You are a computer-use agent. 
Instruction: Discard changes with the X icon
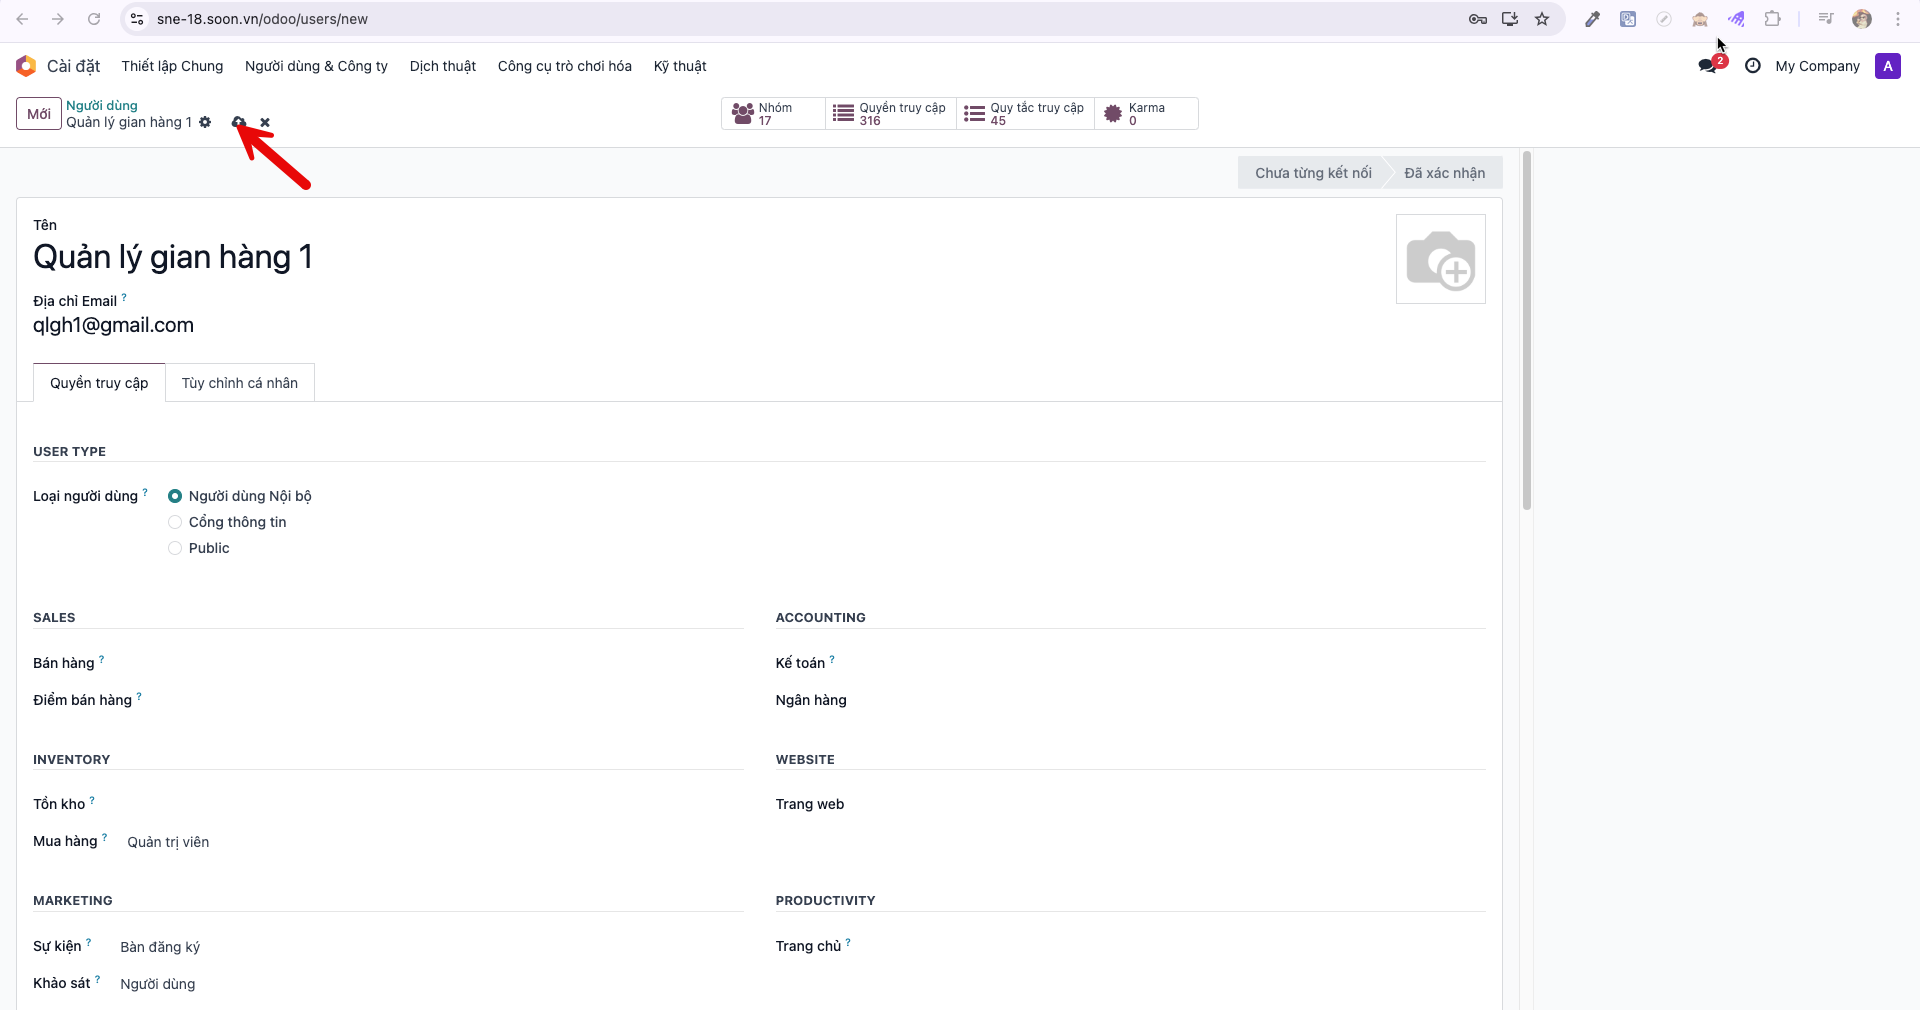click(265, 122)
